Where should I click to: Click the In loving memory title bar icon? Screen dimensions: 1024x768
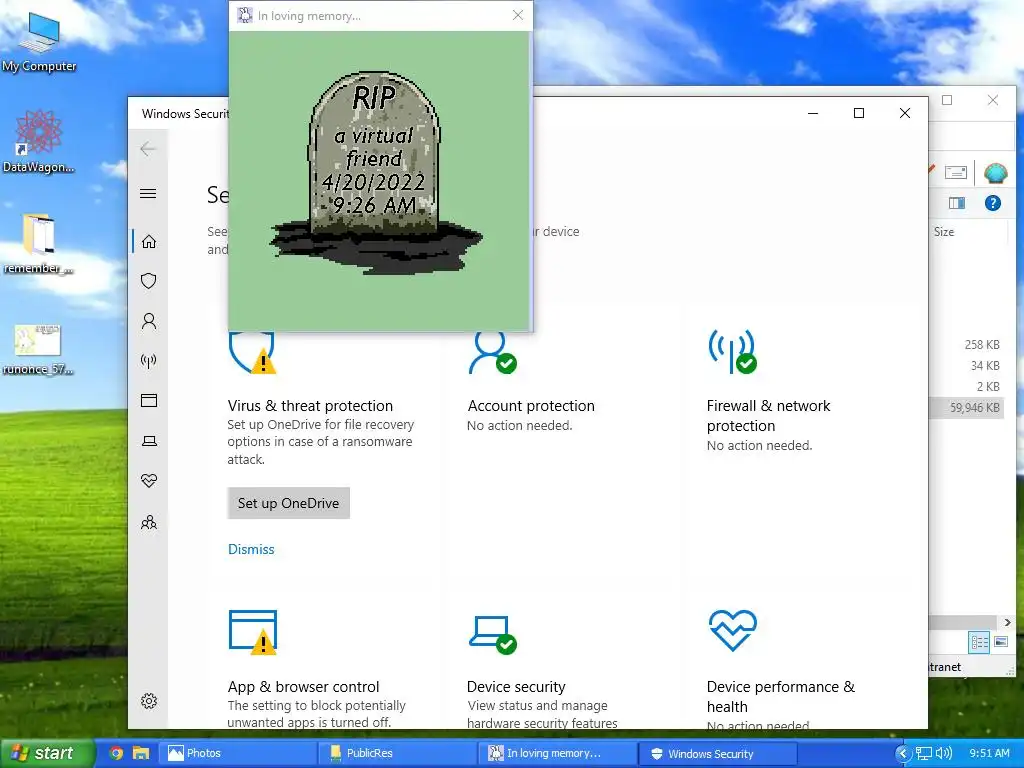(245, 16)
